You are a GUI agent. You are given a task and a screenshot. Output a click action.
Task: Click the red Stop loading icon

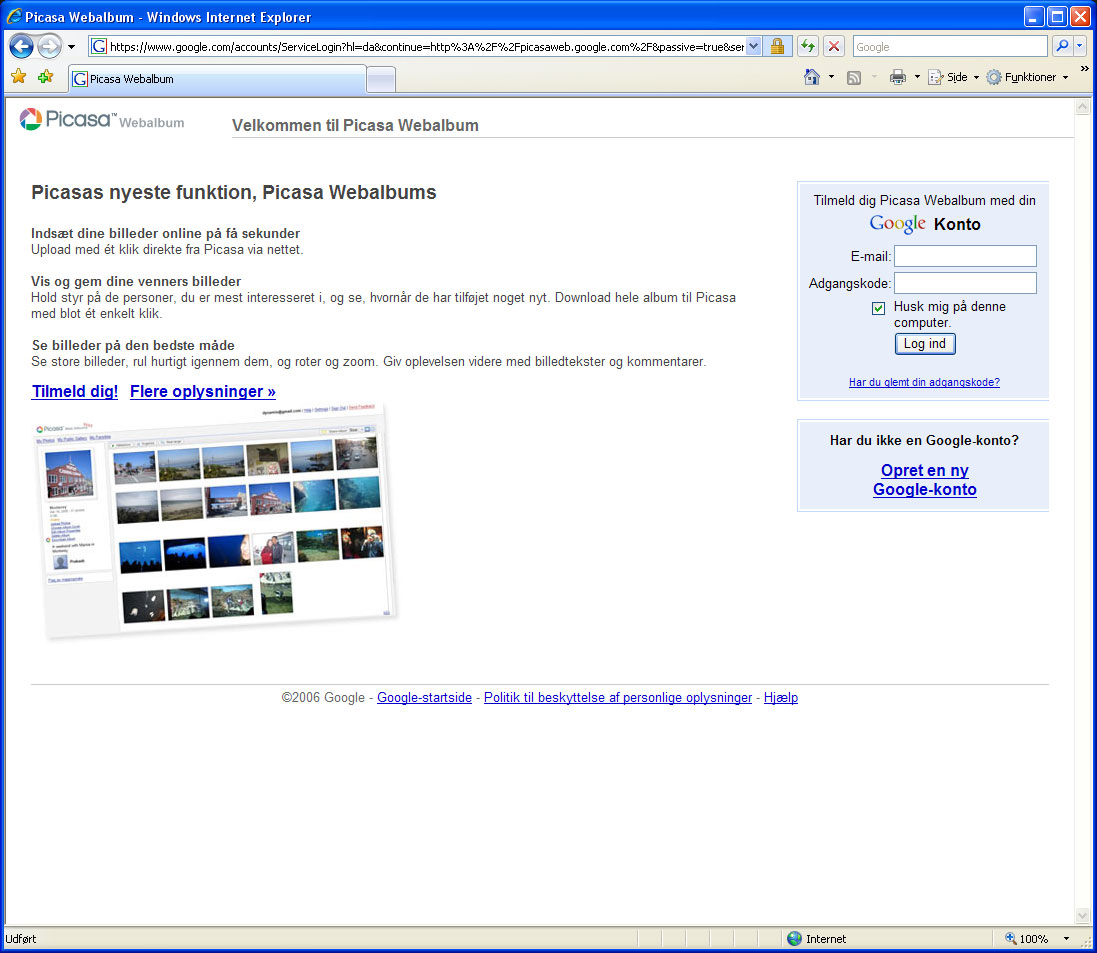click(834, 47)
